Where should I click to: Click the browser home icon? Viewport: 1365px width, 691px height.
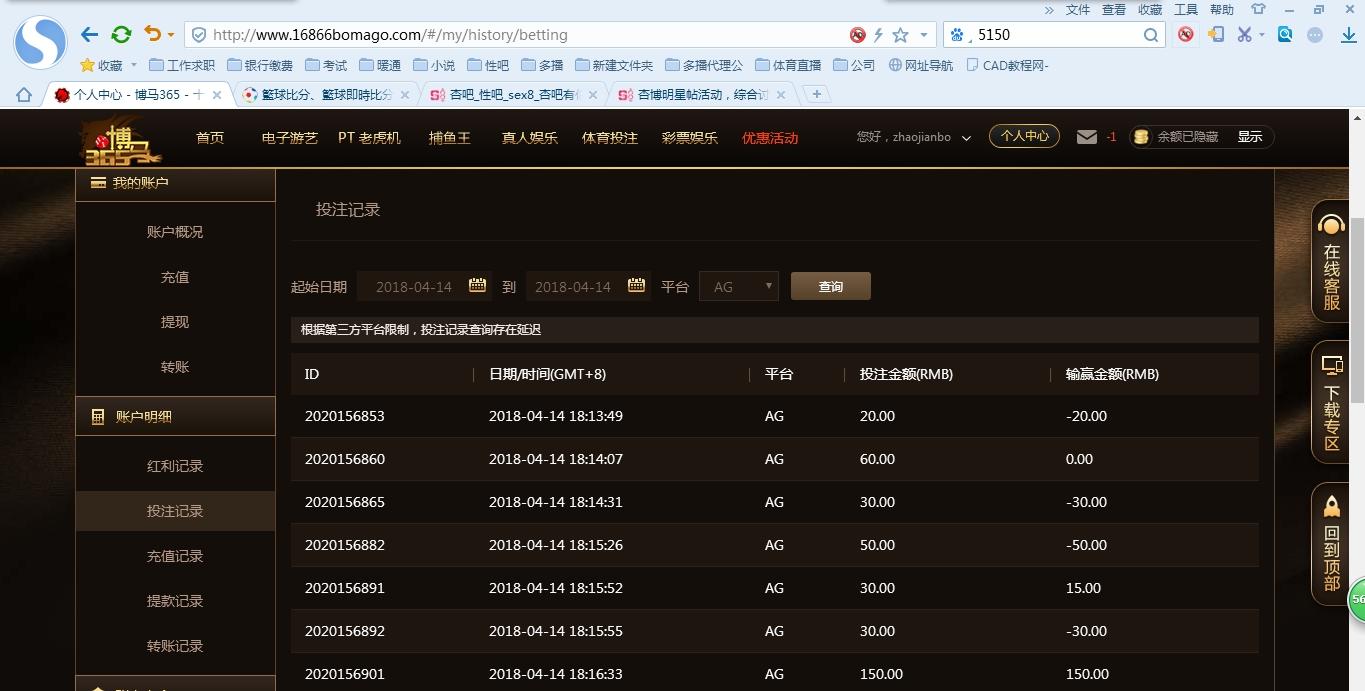(24, 95)
